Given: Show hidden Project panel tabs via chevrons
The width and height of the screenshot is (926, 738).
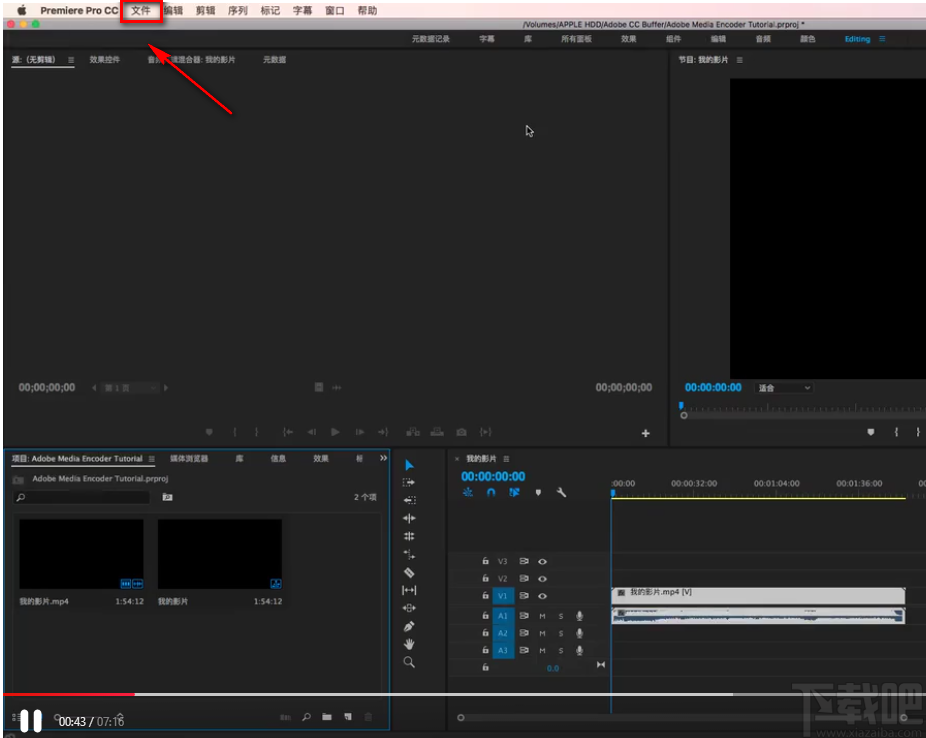Looking at the screenshot, I should [x=383, y=458].
